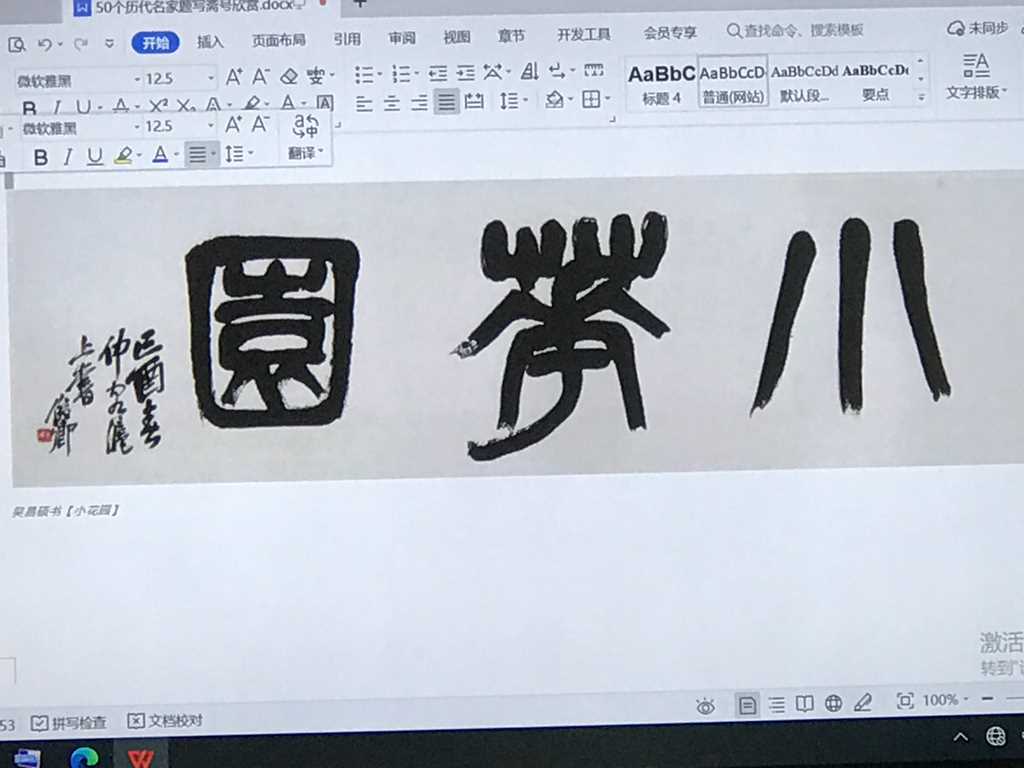Click the zoom out minus on zoom slider
The image size is (1024, 768).
(987, 699)
